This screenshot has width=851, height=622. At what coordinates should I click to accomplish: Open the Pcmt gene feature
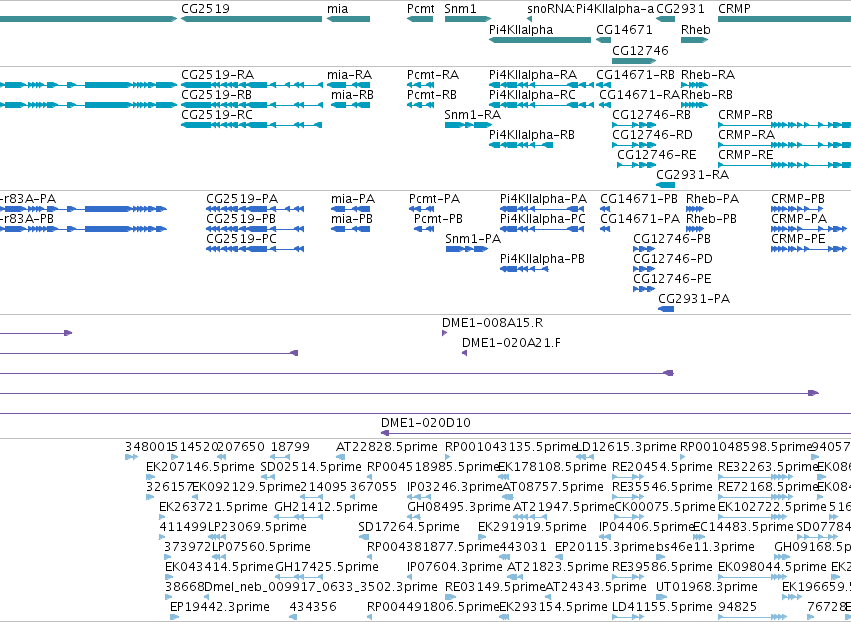[x=420, y=19]
